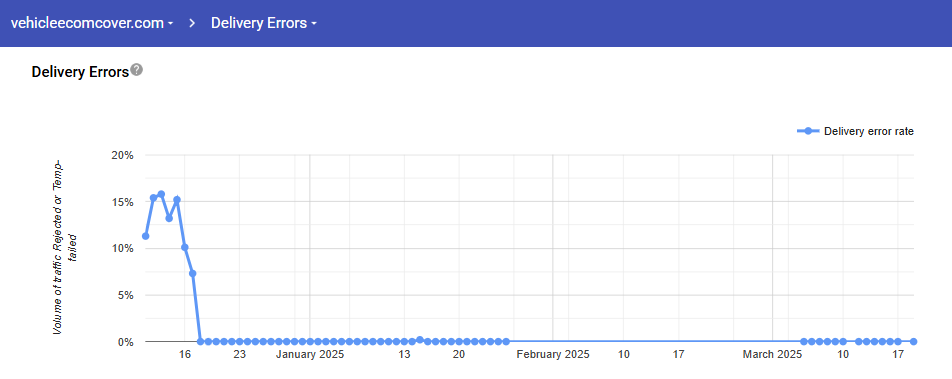Click the March 2025 axis label
Image resolution: width=952 pixels, height=379 pixels.
[x=772, y=355]
